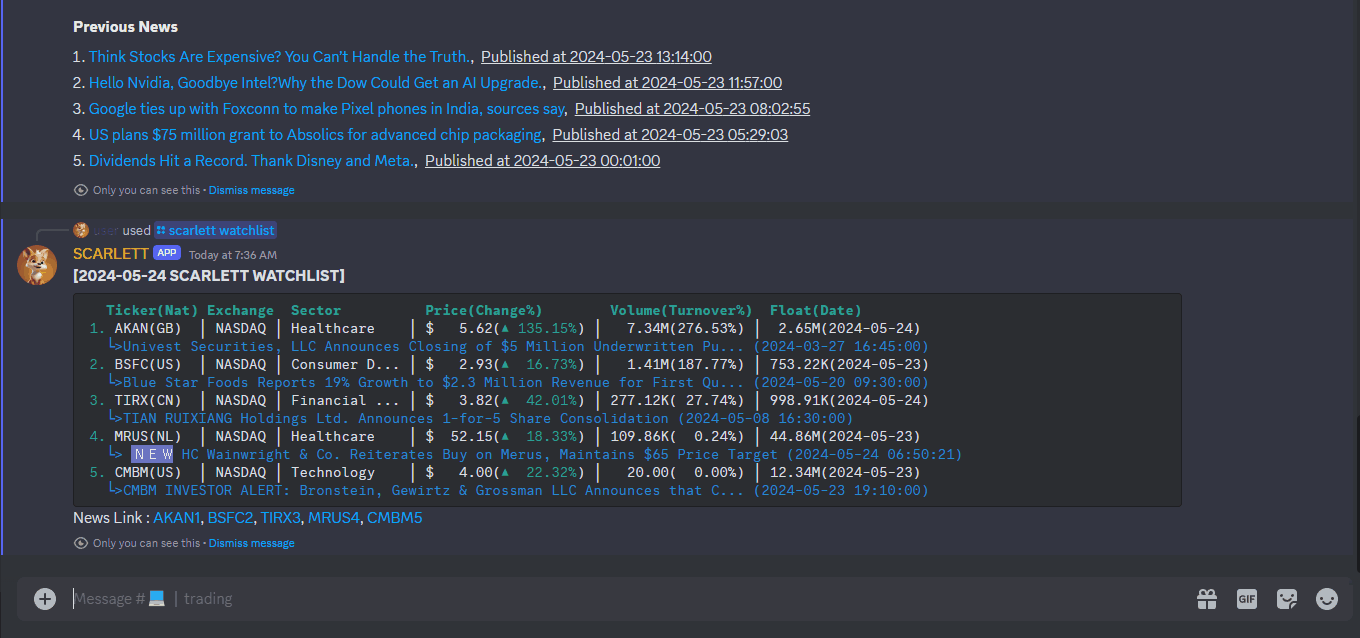Dismiss the Previous News message
1360x638 pixels.
coord(251,190)
